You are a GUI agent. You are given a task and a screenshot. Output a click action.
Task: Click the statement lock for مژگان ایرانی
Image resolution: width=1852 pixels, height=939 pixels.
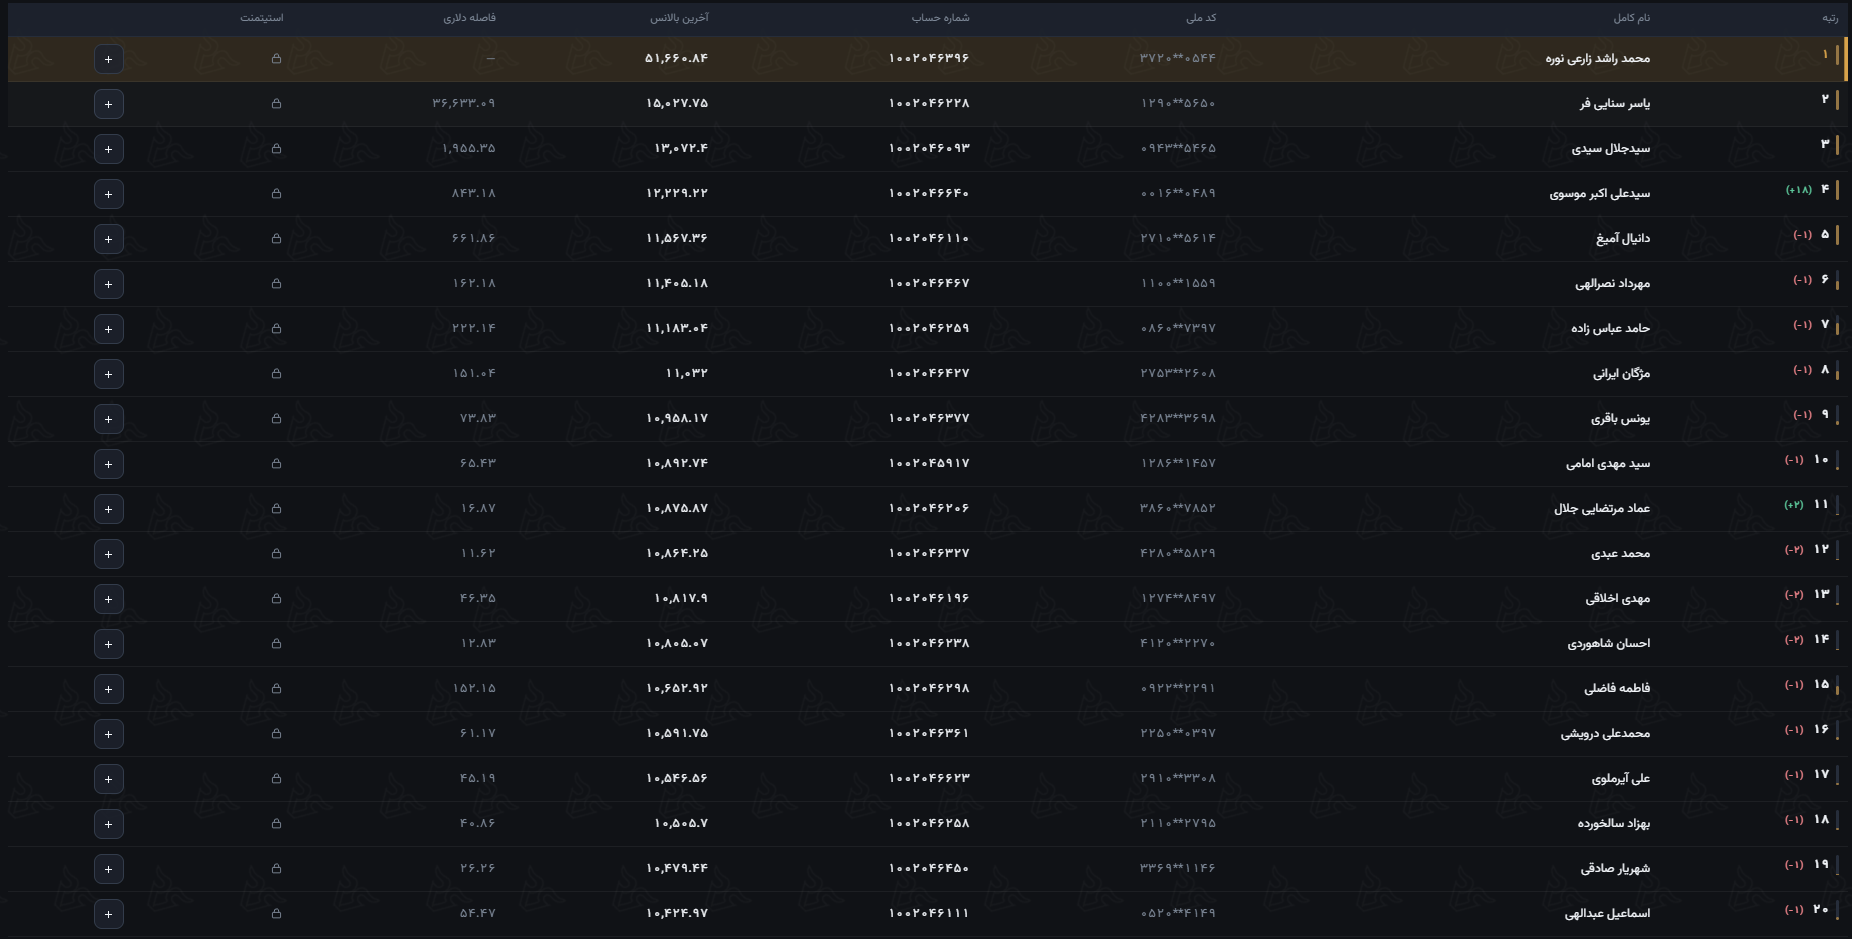pyautogui.click(x=276, y=374)
